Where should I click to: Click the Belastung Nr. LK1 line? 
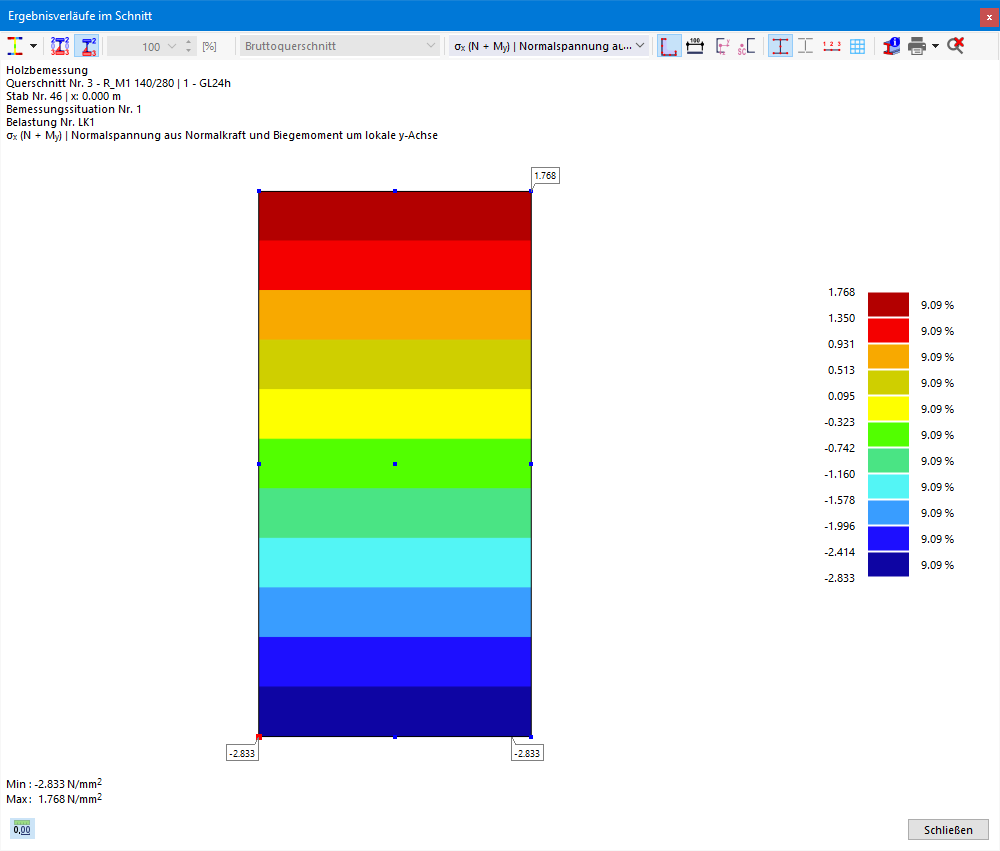point(50,122)
